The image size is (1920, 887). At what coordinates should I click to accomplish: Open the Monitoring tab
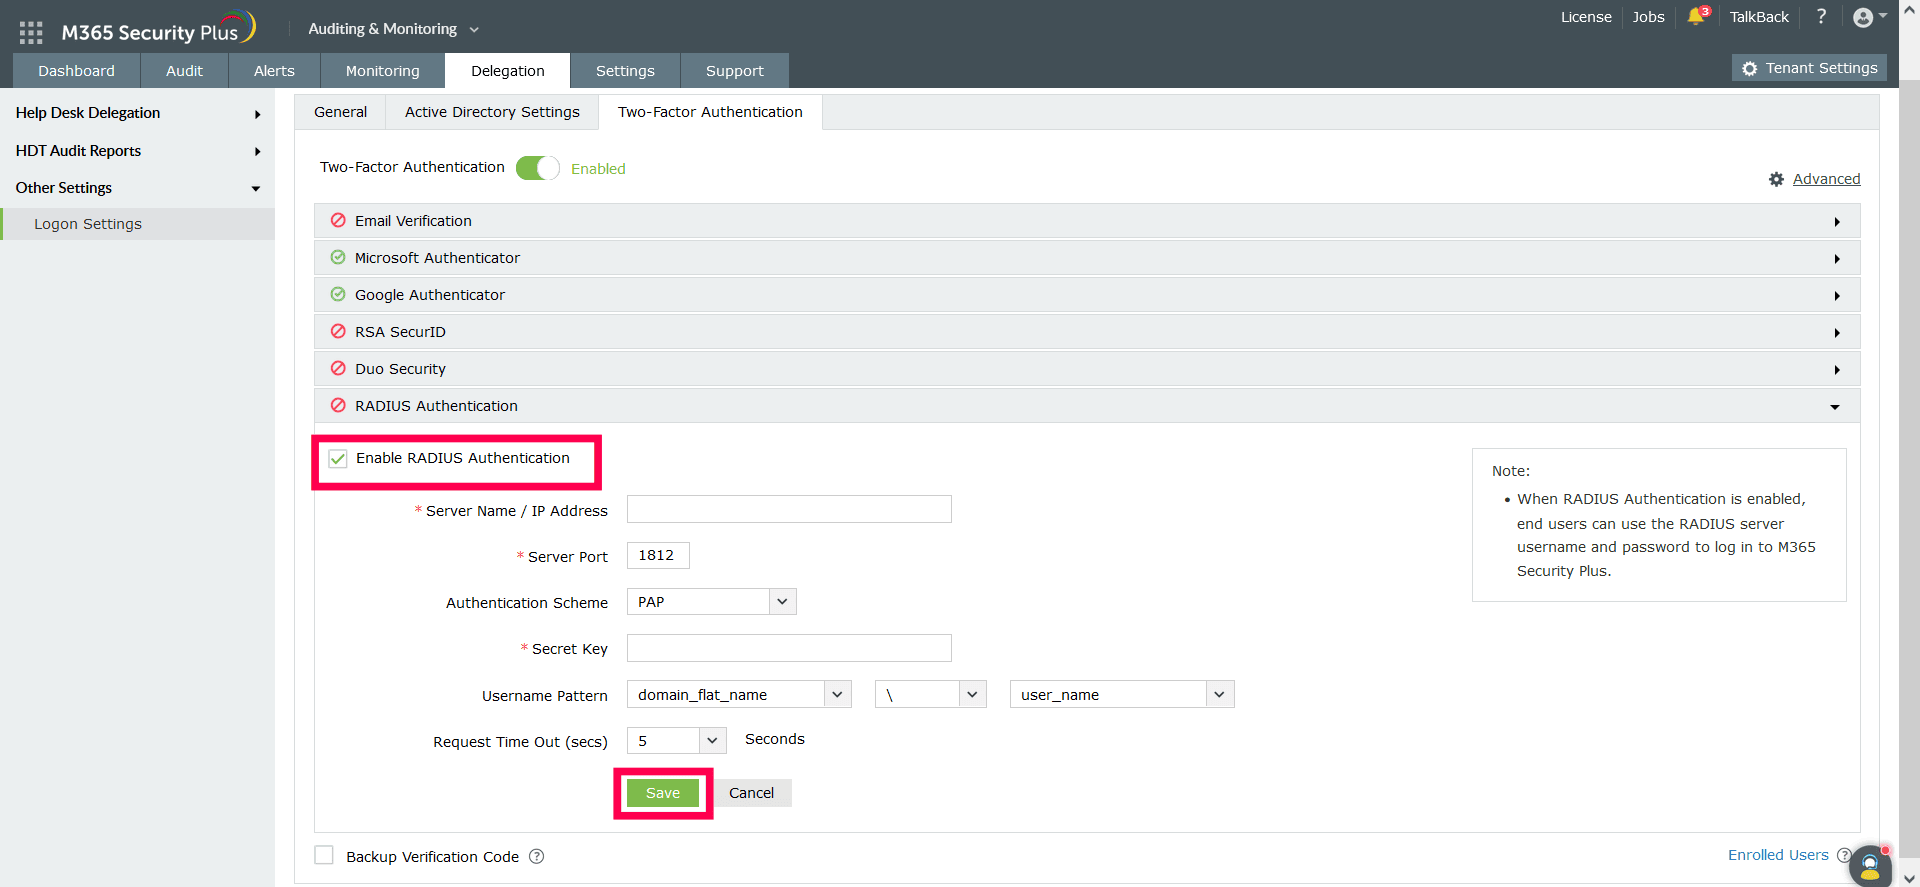click(x=382, y=71)
